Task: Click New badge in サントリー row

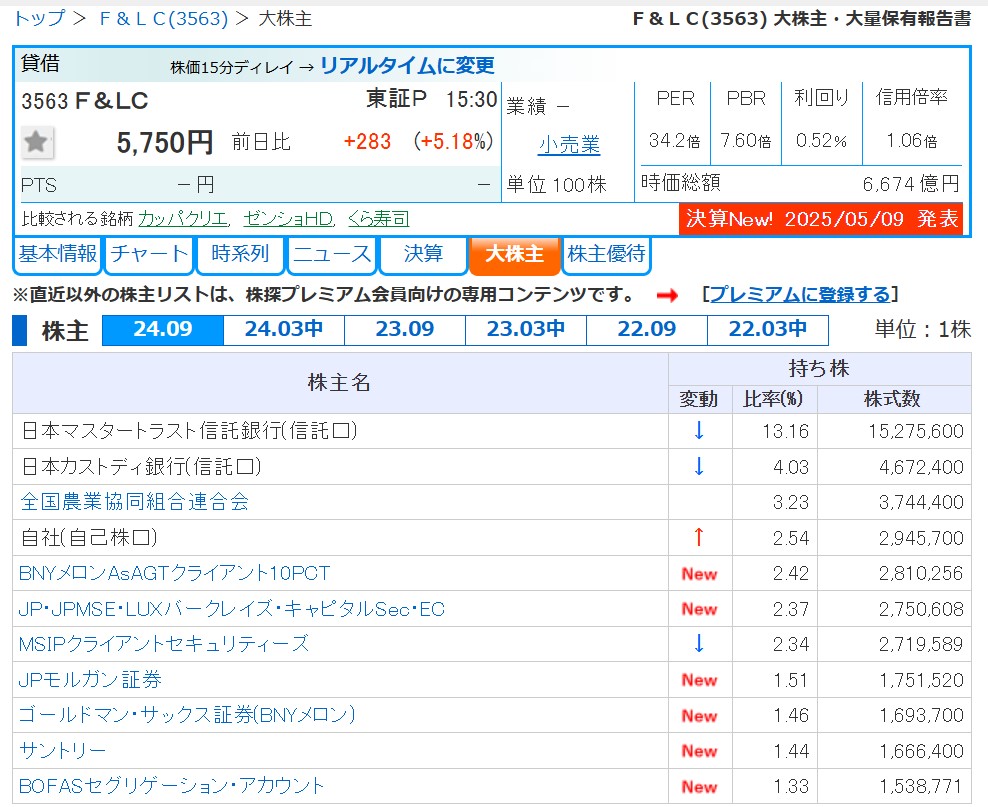Action: [x=699, y=751]
